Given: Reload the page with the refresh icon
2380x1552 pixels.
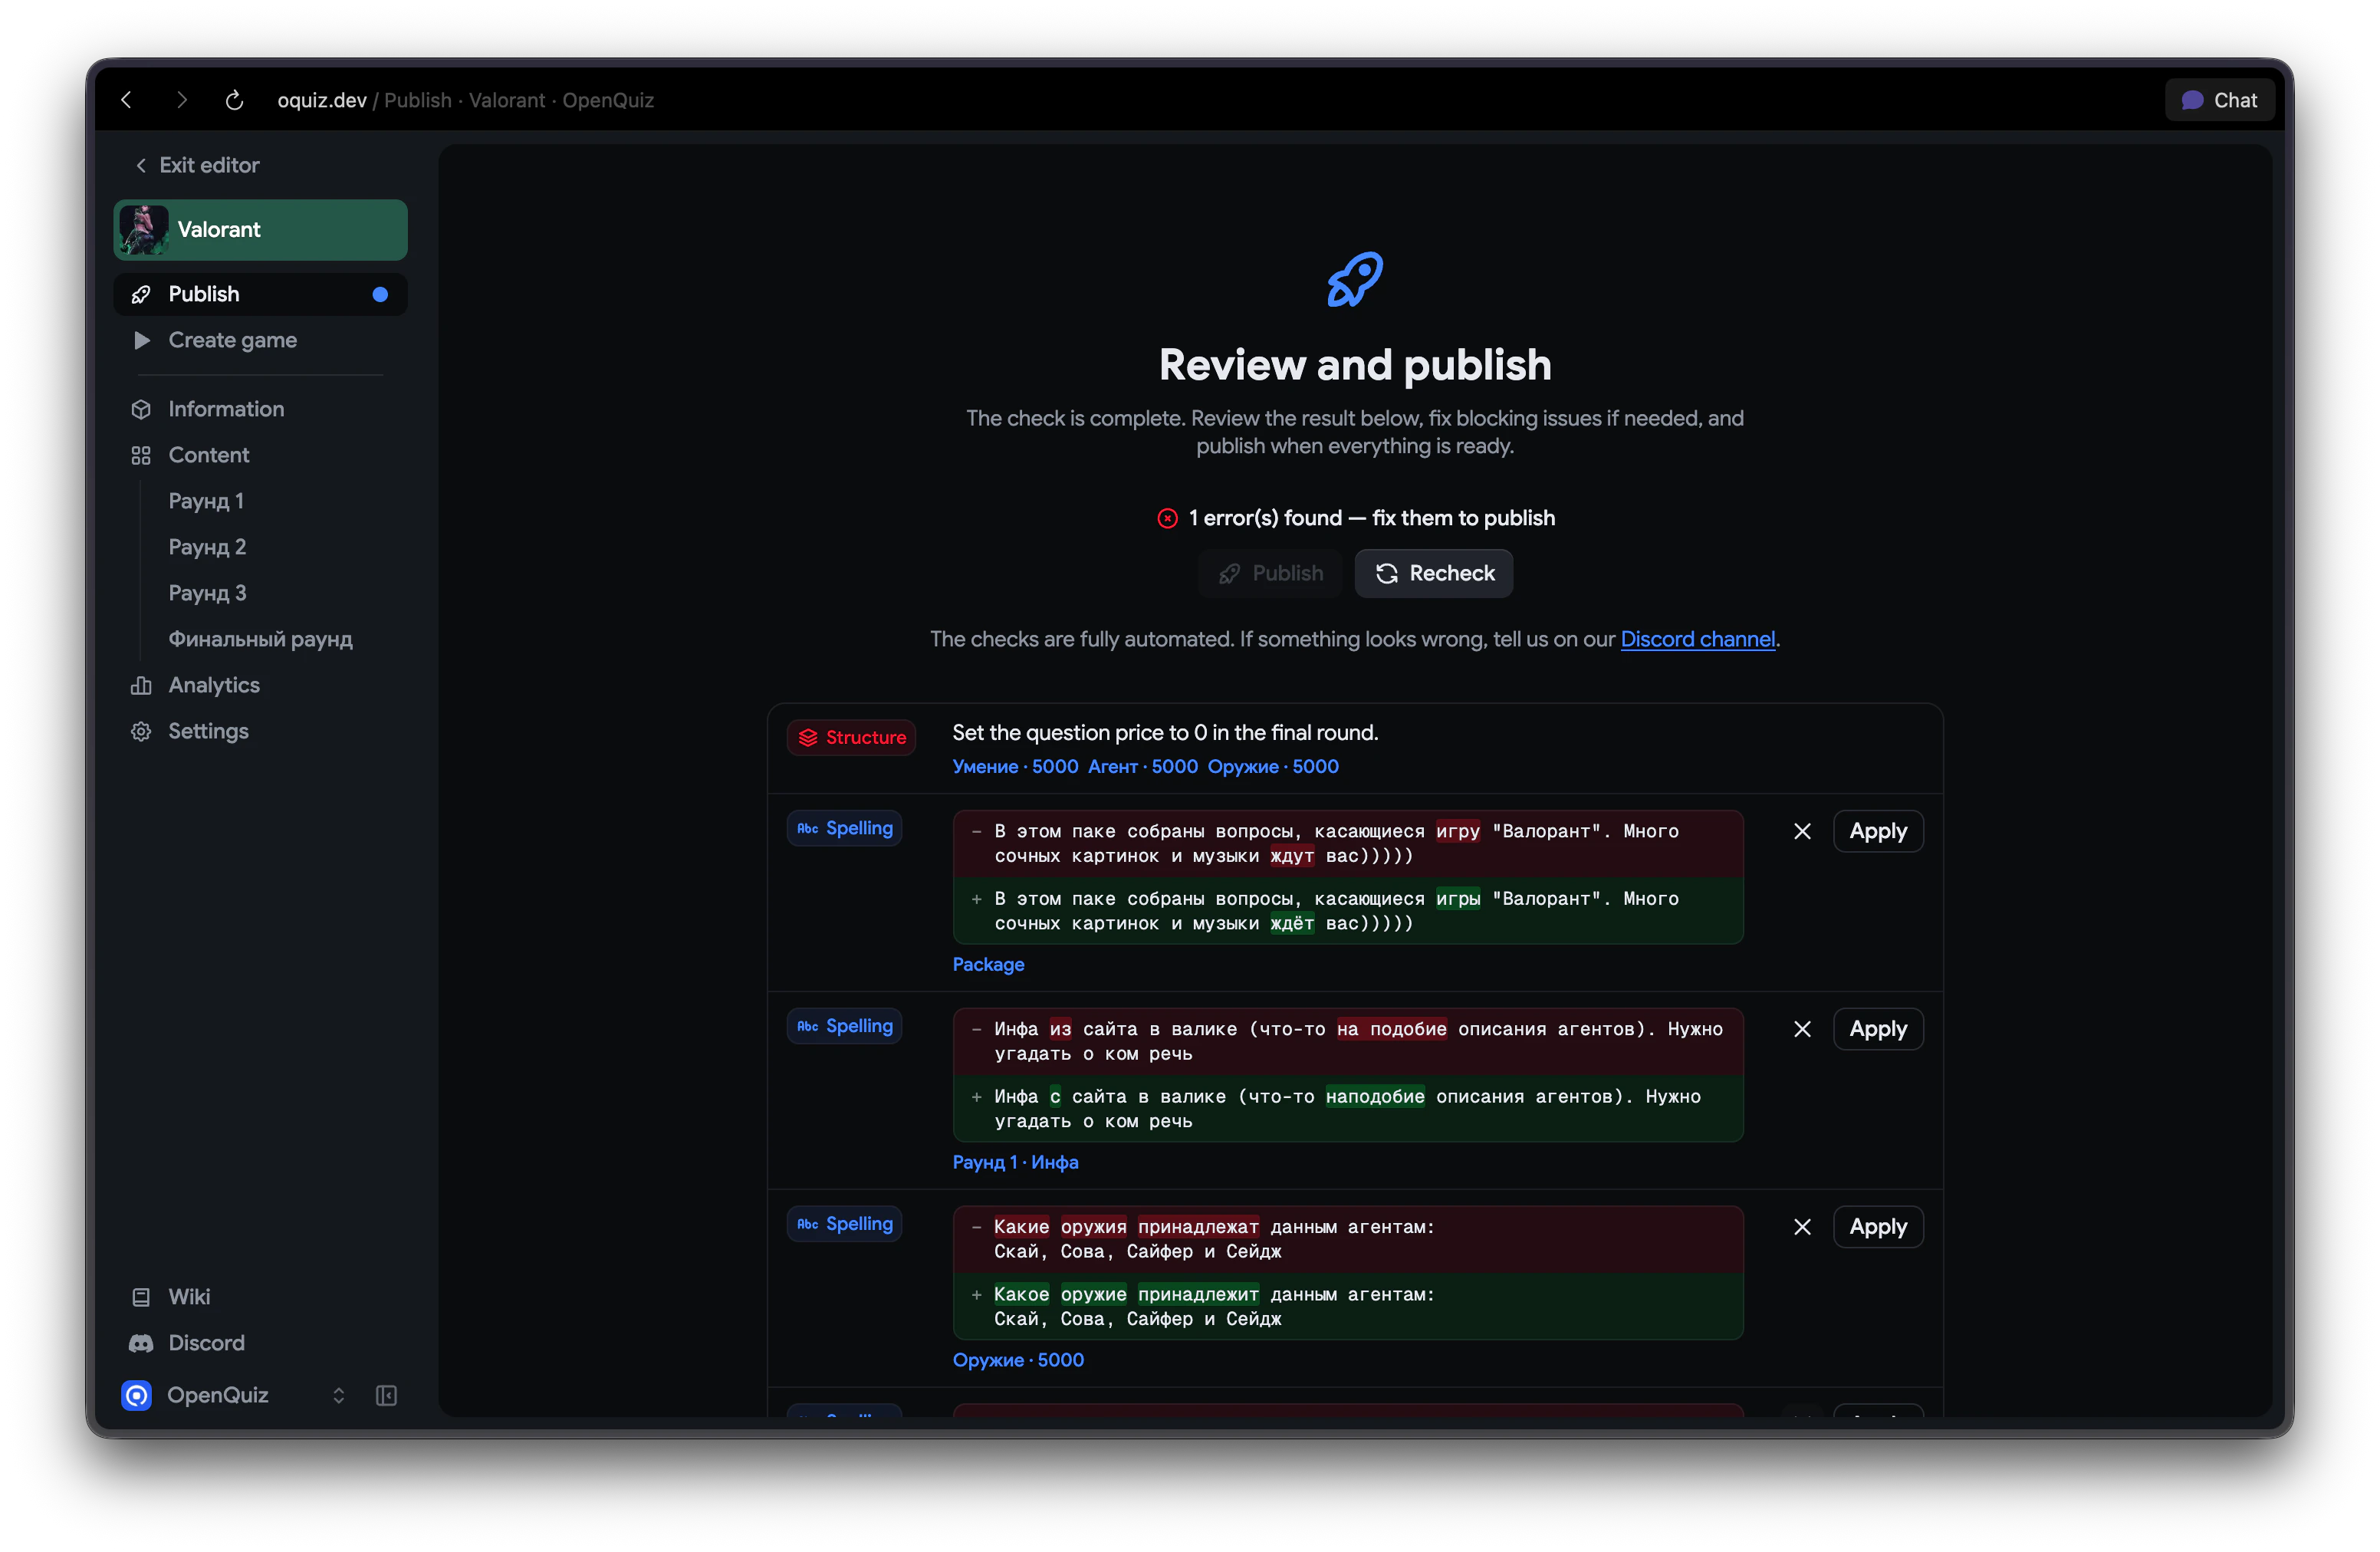Looking at the screenshot, I should [234, 100].
